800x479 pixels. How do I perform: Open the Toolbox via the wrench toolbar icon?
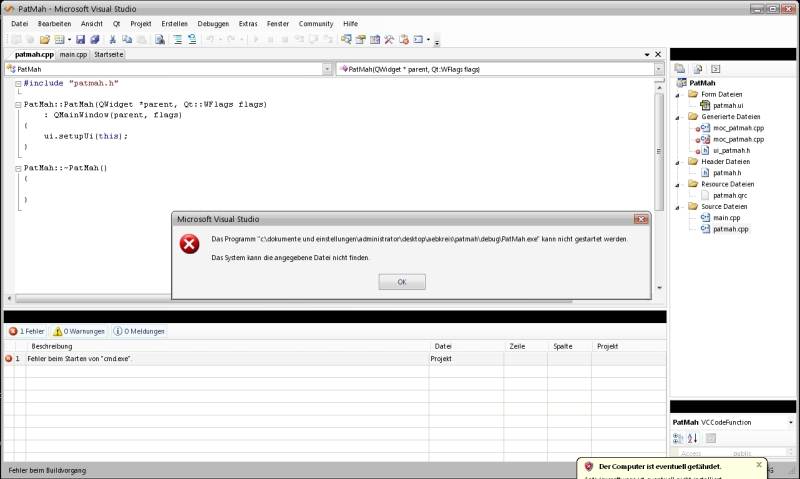389,40
